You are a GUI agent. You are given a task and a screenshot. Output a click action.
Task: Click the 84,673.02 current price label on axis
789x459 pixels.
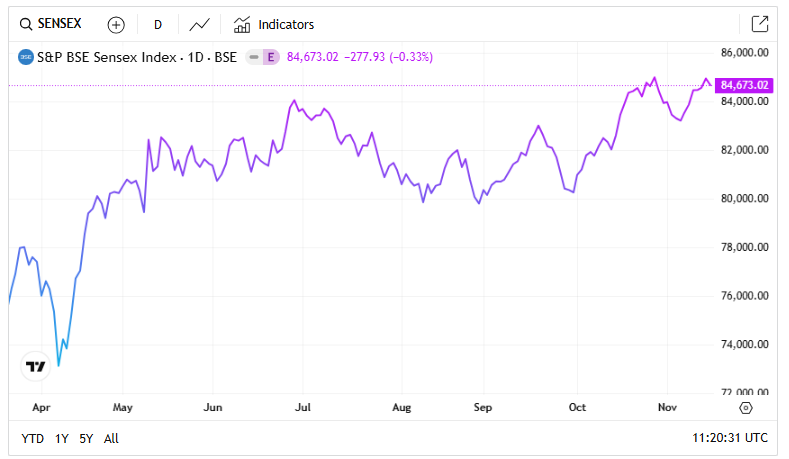[x=744, y=86]
